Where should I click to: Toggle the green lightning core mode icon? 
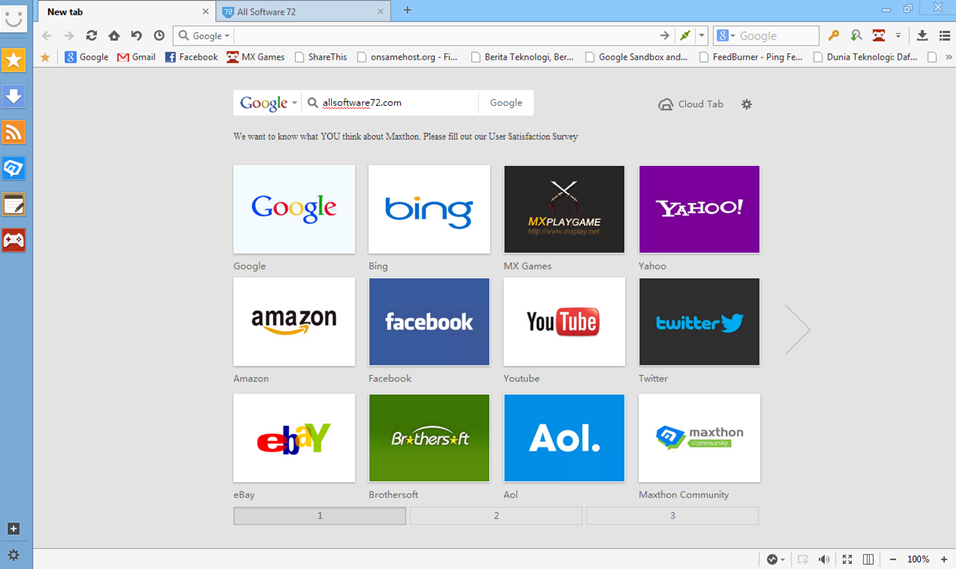685,35
